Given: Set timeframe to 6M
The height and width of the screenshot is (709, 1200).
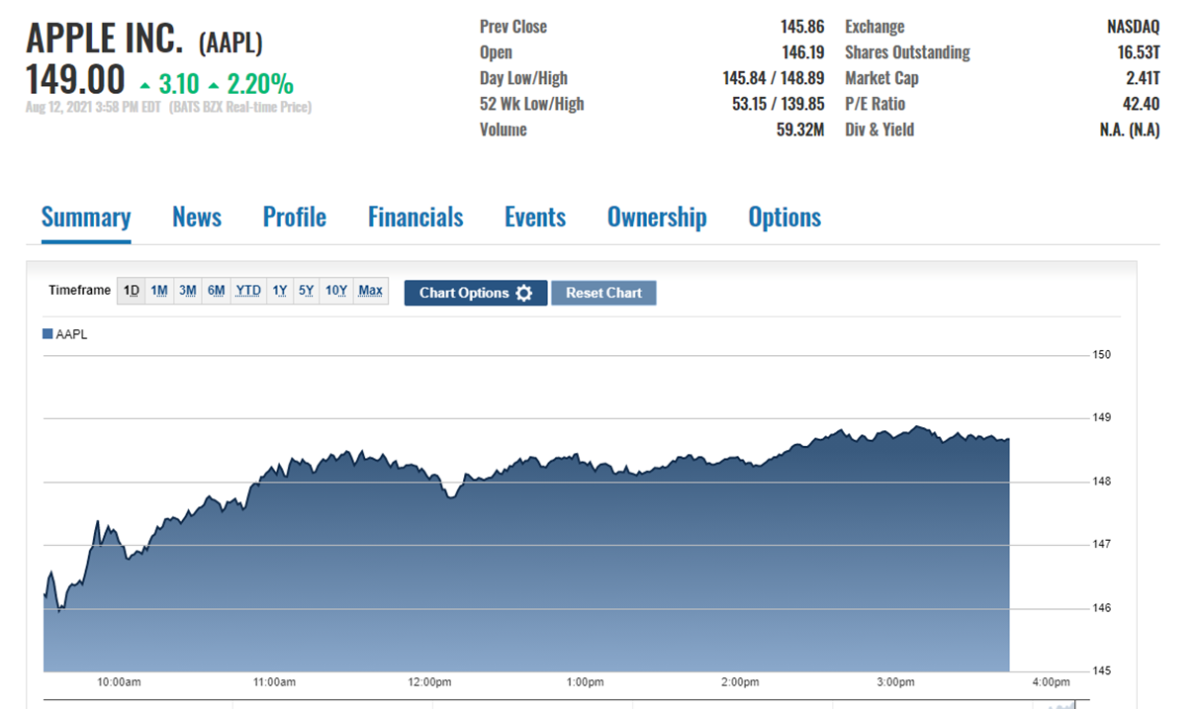Looking at the screenshot, I should coord(216,291).
